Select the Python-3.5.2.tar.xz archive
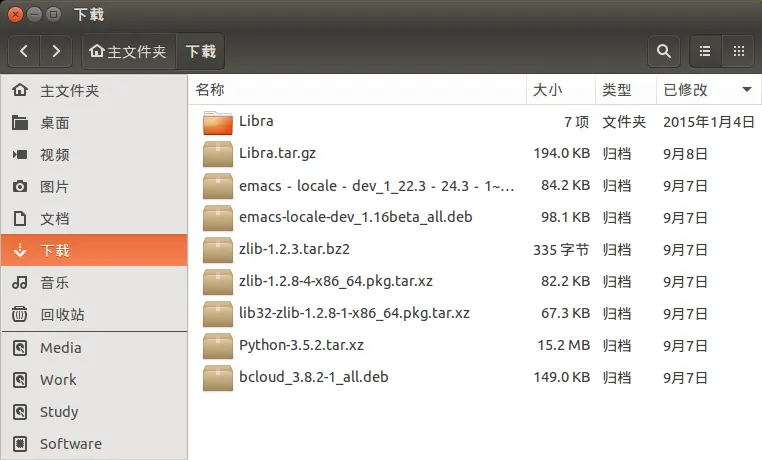Viewport: 762px width, 460px height. 301,346
